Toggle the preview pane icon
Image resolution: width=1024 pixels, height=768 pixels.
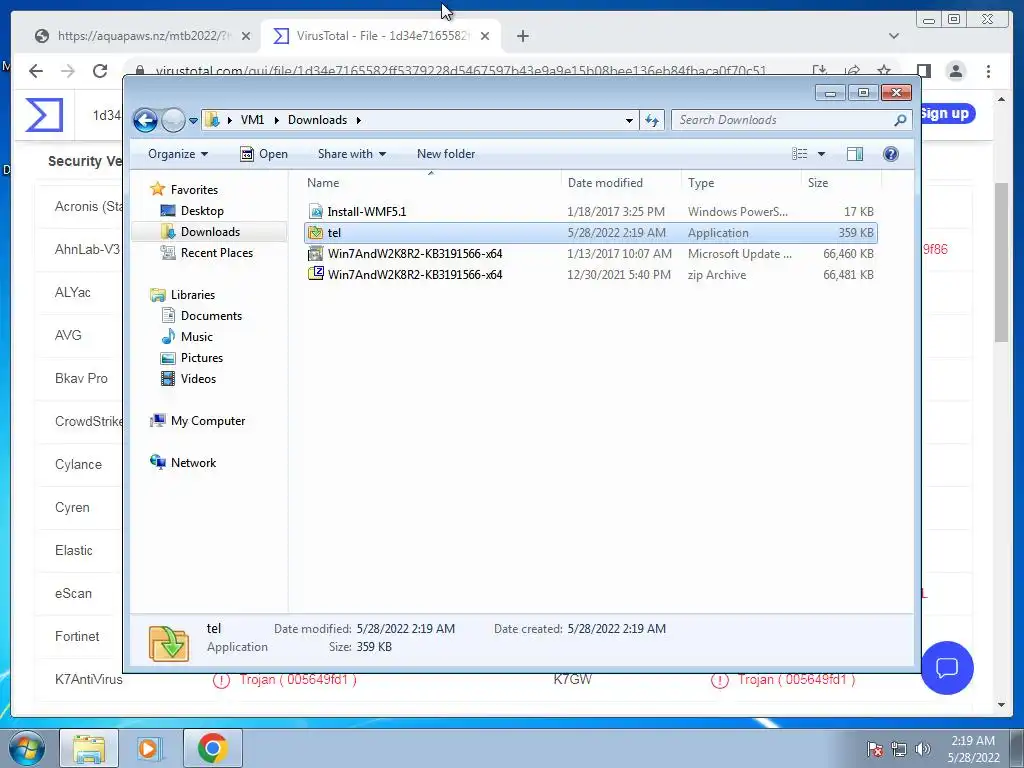click(855, 154)
